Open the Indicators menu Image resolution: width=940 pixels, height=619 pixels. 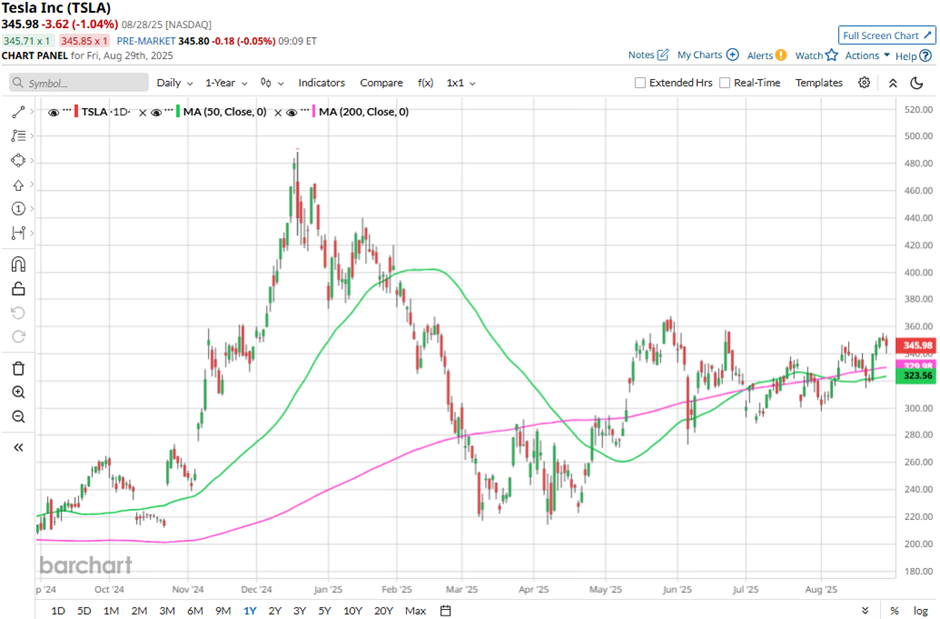click(321, 83)
